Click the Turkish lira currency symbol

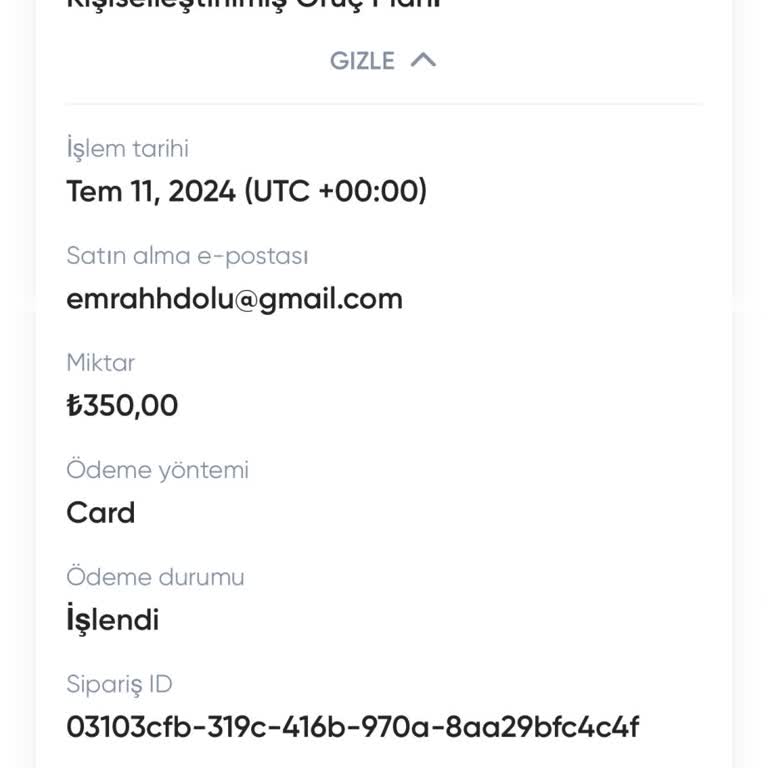(x=73, y=406)
